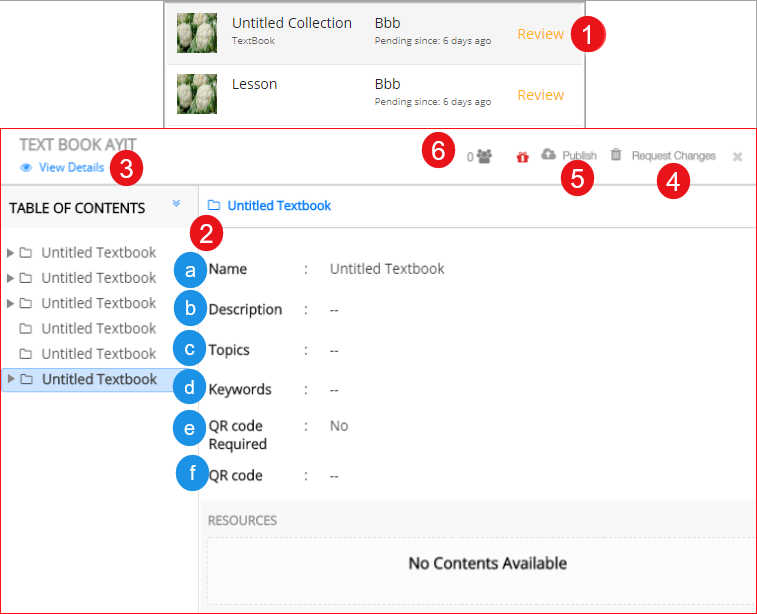Select the fourth Untitled Textbook tree item
This screenshot has width=757, height=614.
[98, 329]
